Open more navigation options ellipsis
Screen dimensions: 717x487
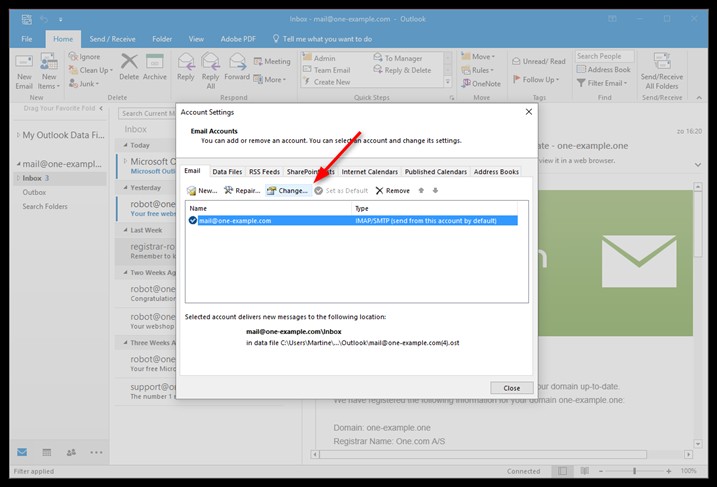click(x=96, y=452)
